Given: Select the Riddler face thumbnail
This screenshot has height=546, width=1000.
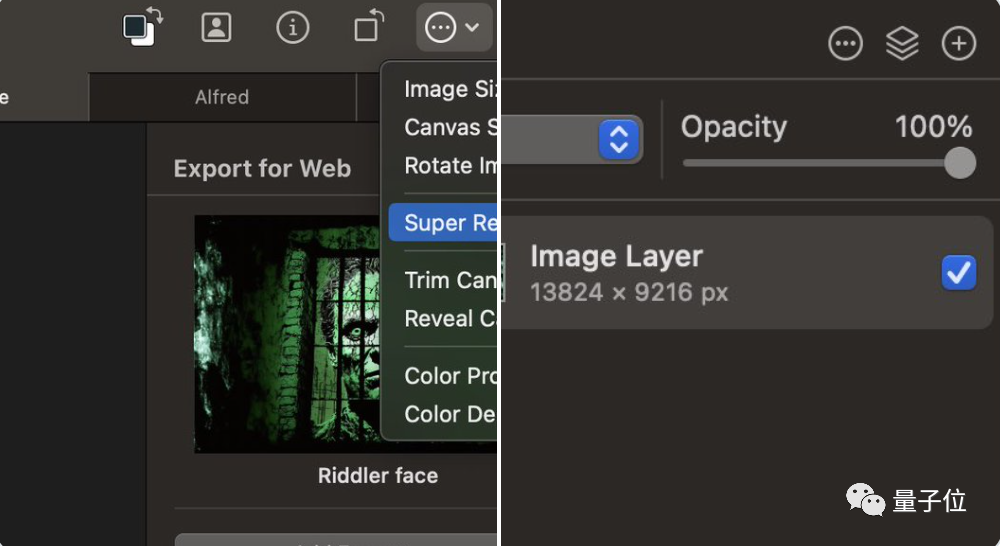Looking at the screenshot, I should click(345, 334).
